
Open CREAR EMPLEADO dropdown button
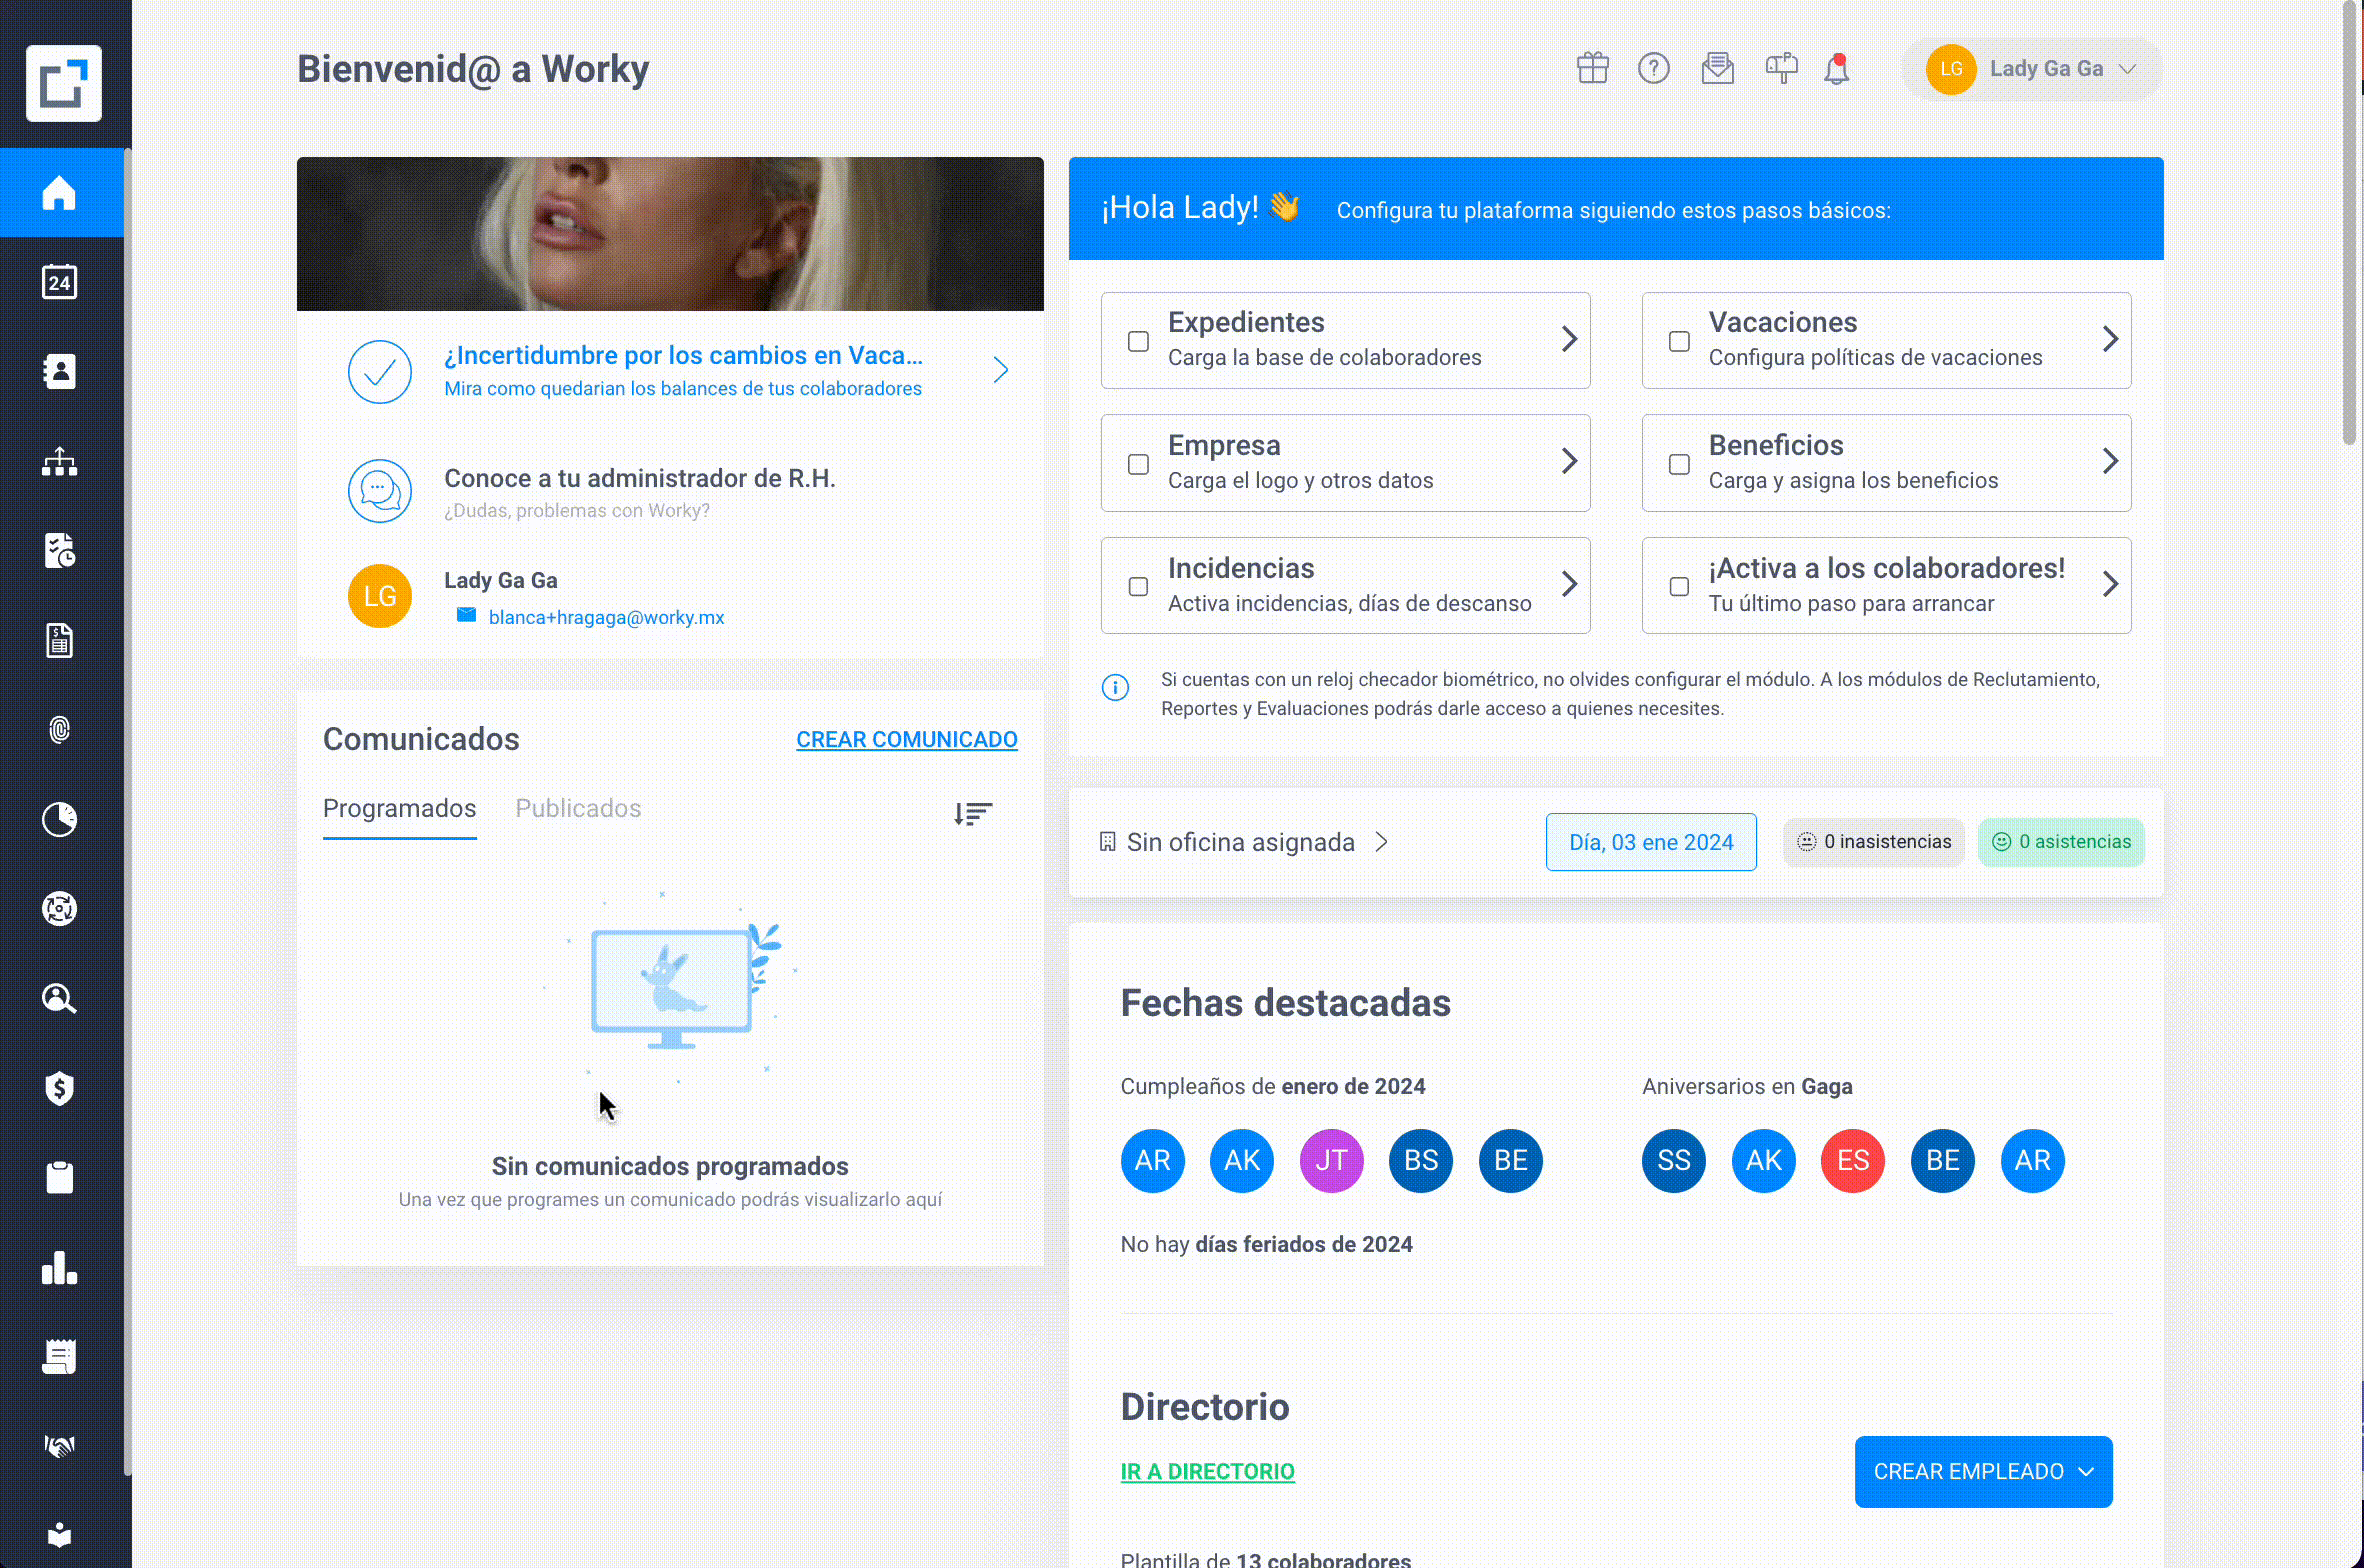pos(1983,1471)
